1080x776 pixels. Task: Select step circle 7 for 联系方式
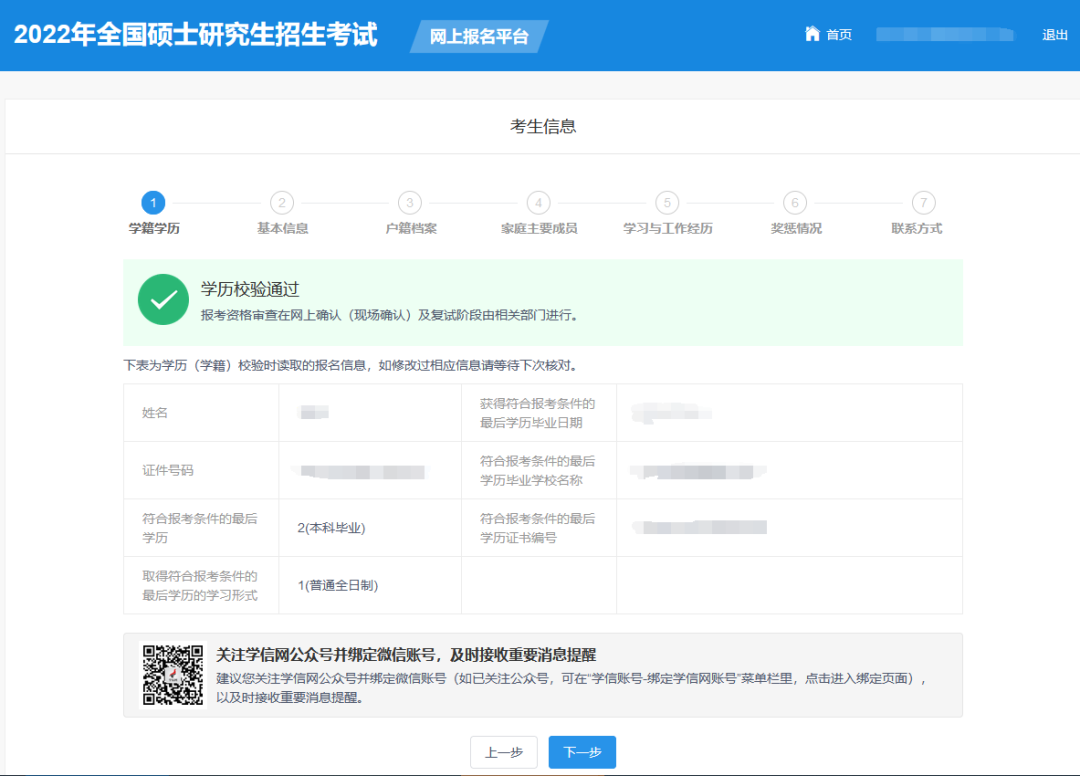coord(923,203)
